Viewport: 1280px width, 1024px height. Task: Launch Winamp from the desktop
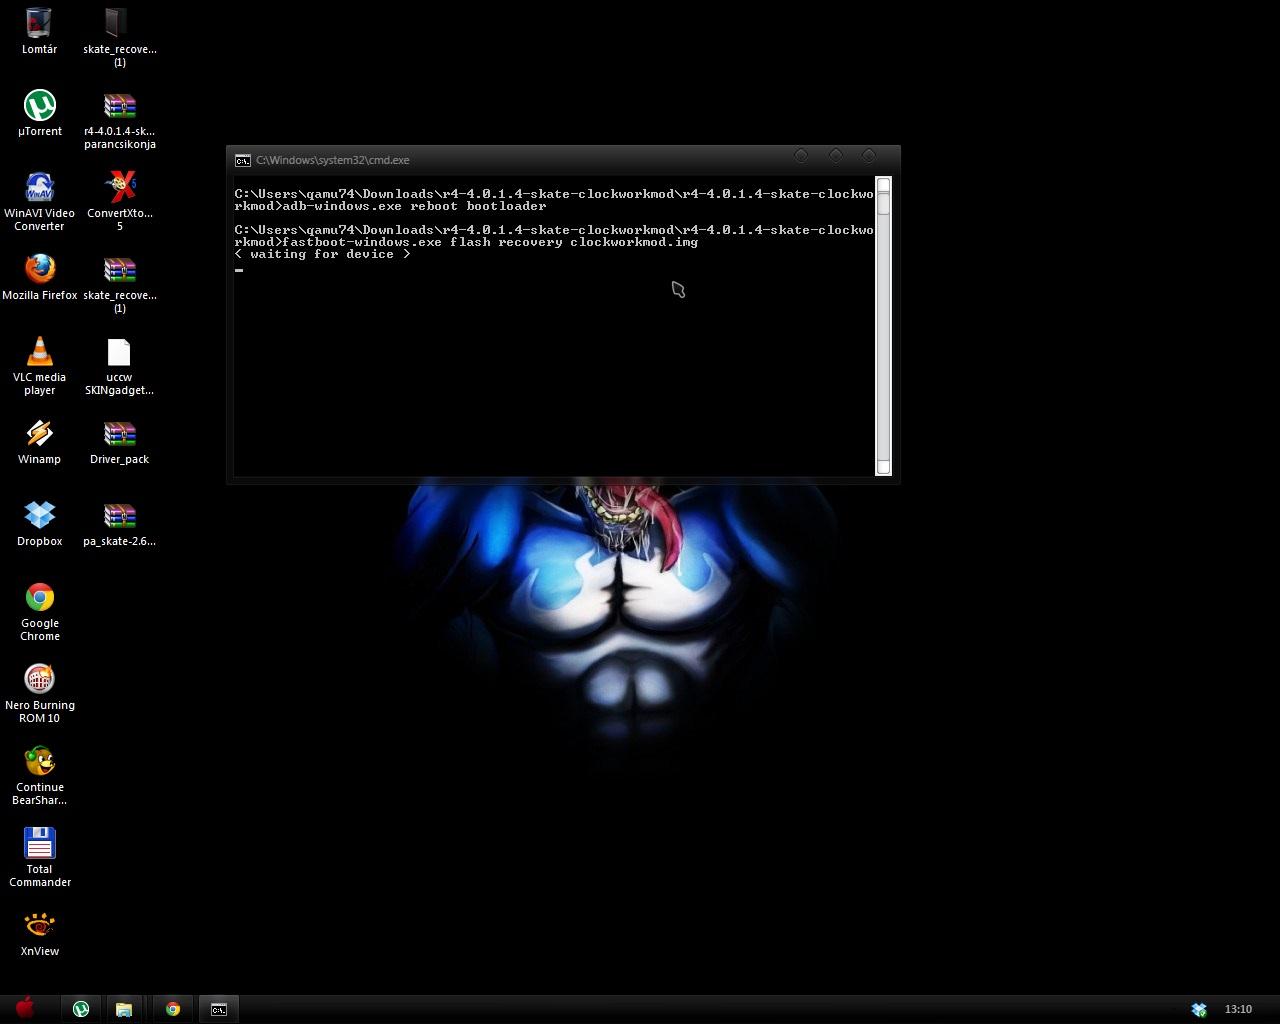click(x=40, y=441)
